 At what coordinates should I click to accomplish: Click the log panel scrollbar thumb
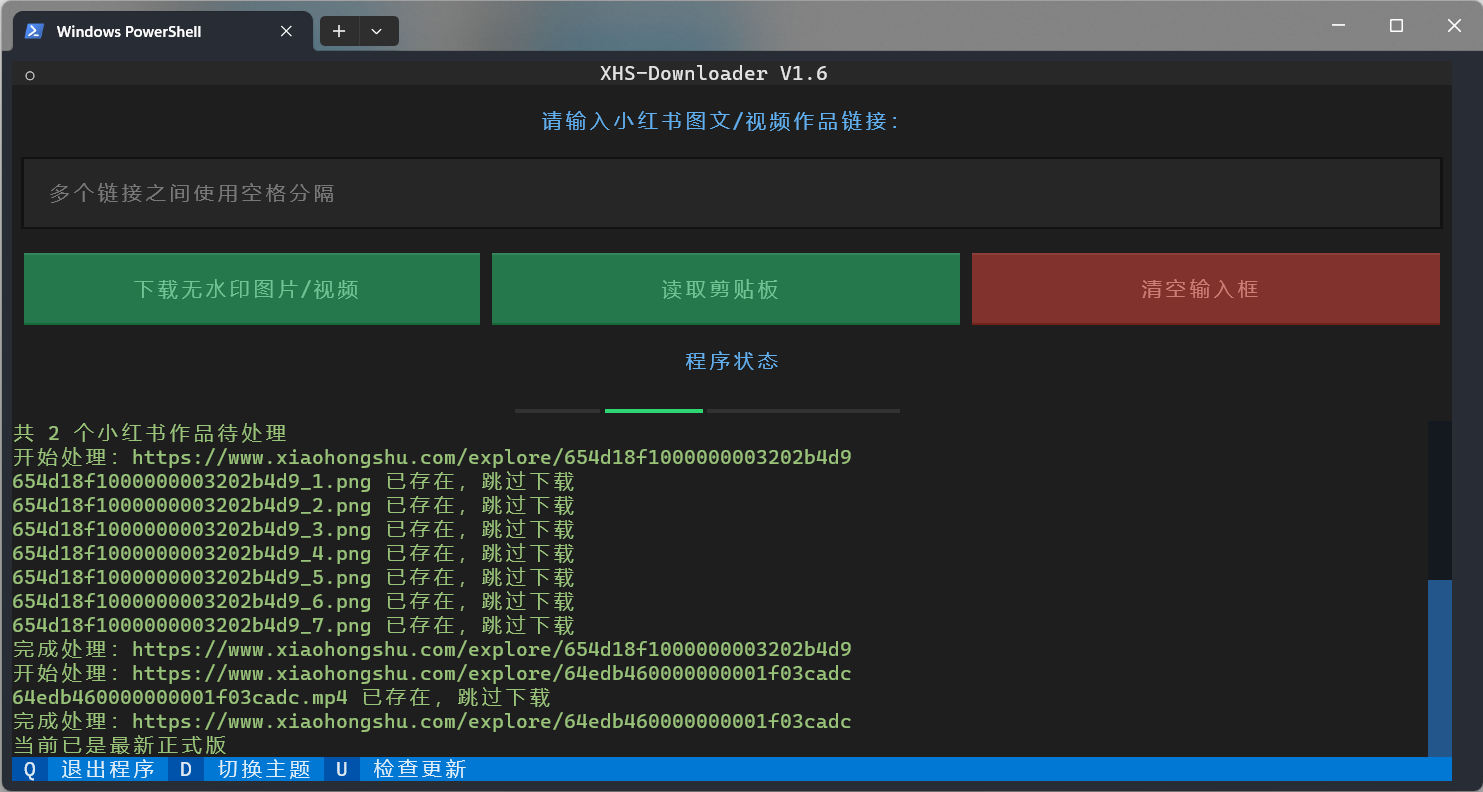point(1439,668)
